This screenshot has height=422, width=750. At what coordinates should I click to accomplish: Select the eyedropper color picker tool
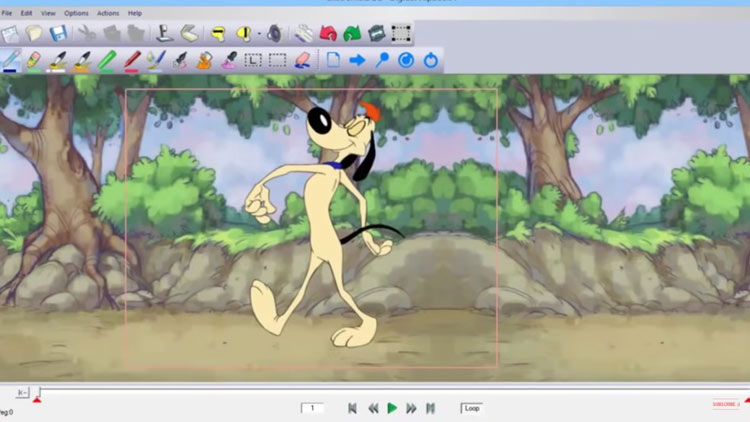[x=230, y=61]
